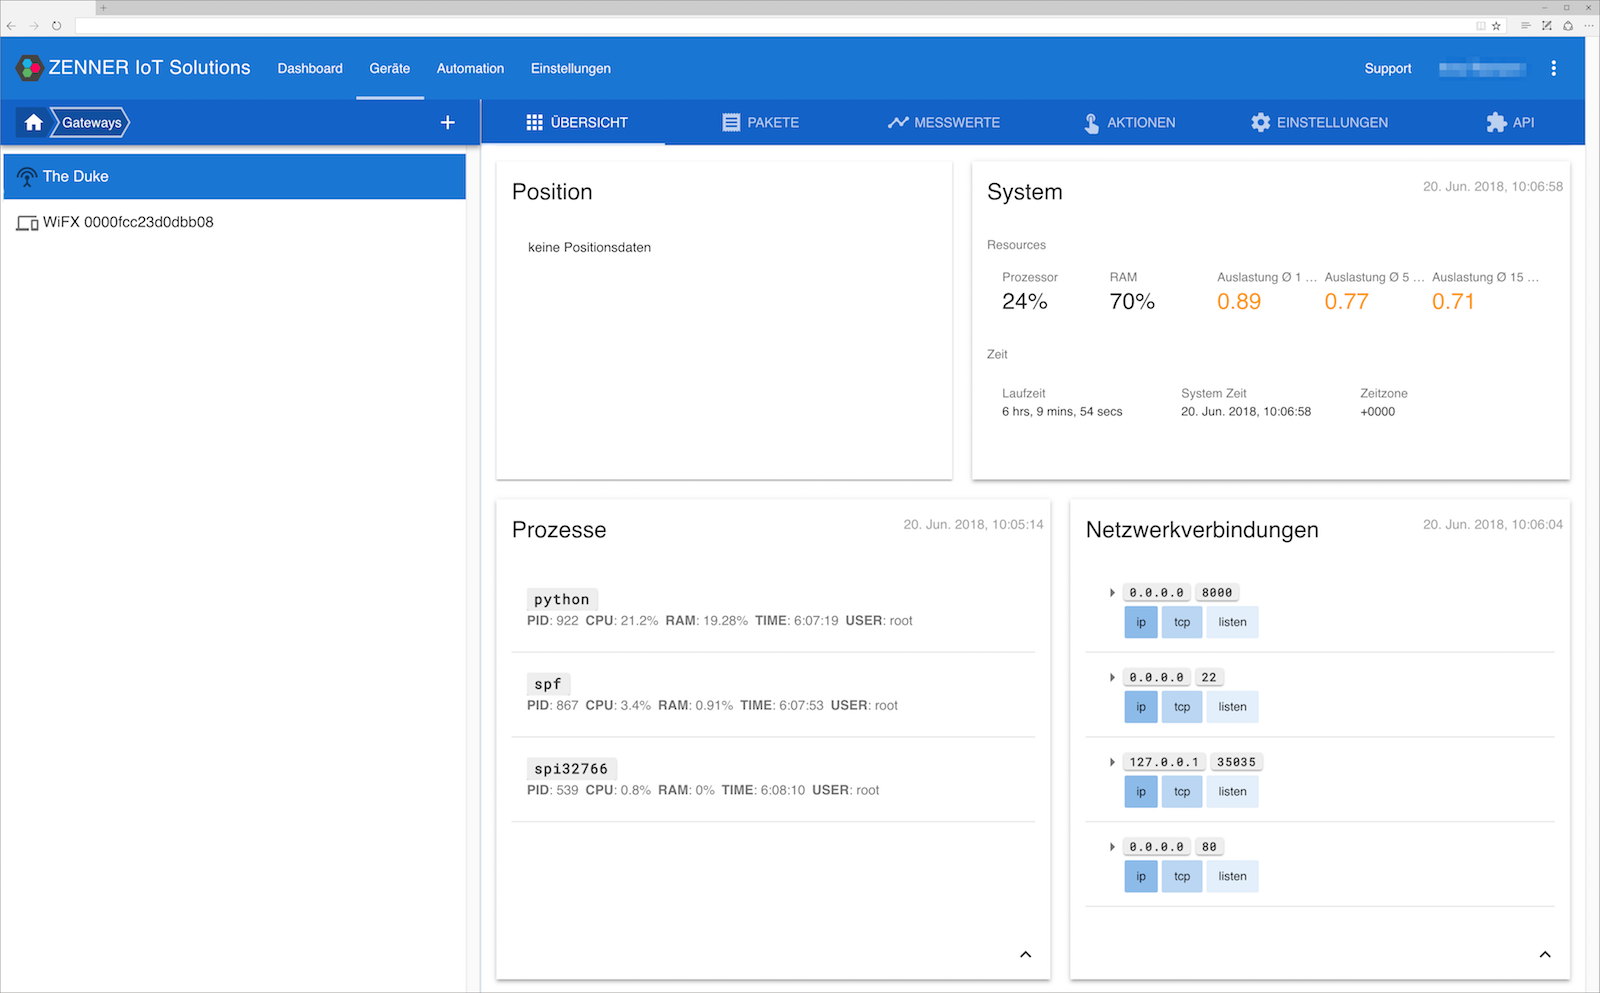Image resolution: width=1600 pixels, height=993 pixels.
Task: Click the RAM 70% value
Action: coord(1132,301)
